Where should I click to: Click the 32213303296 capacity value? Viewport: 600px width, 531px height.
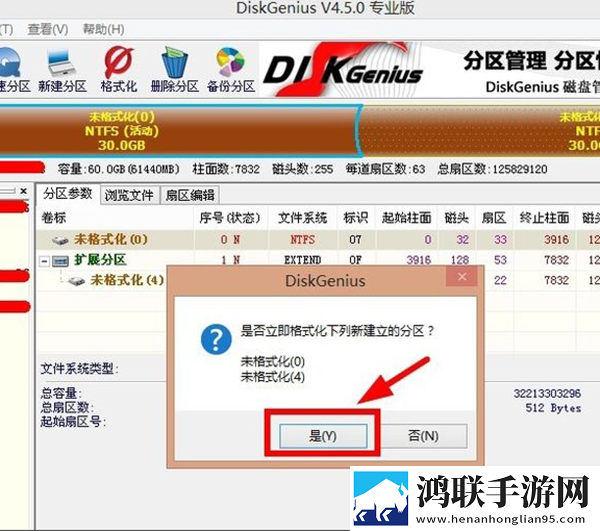tap(547, 393)
